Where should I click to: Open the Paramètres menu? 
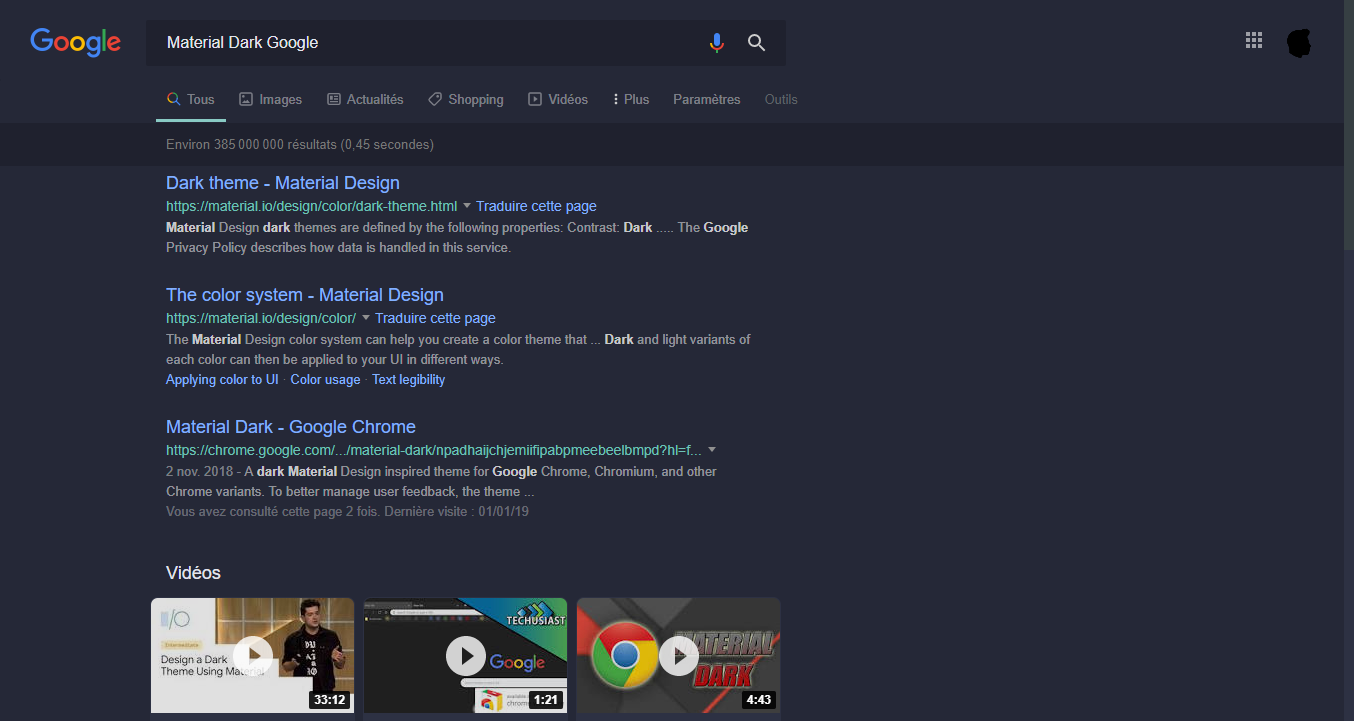706,99
